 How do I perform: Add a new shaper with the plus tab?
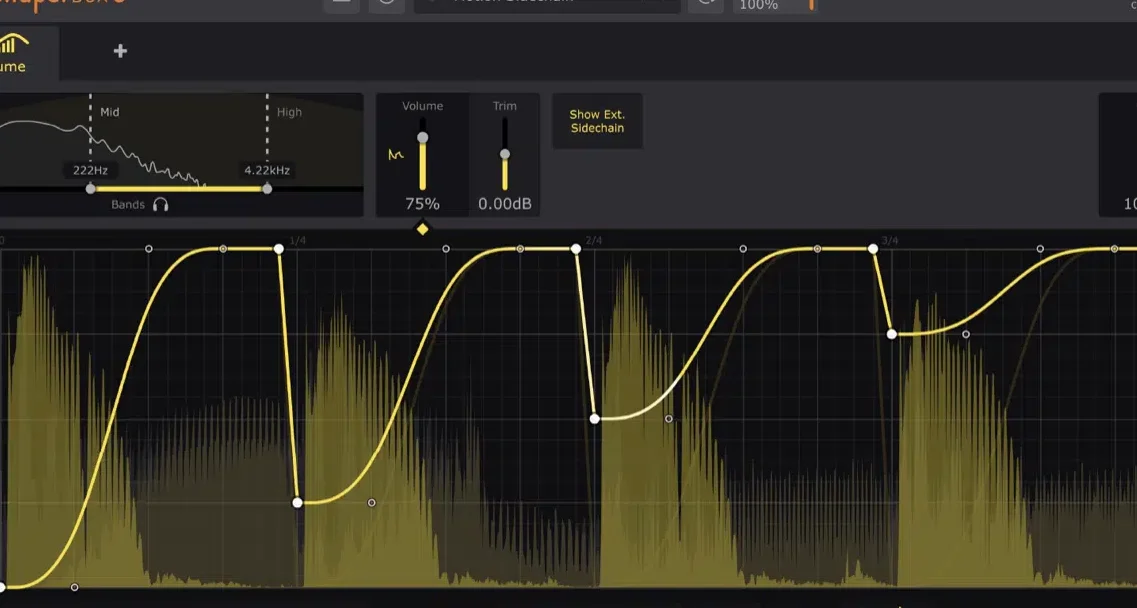119,49
